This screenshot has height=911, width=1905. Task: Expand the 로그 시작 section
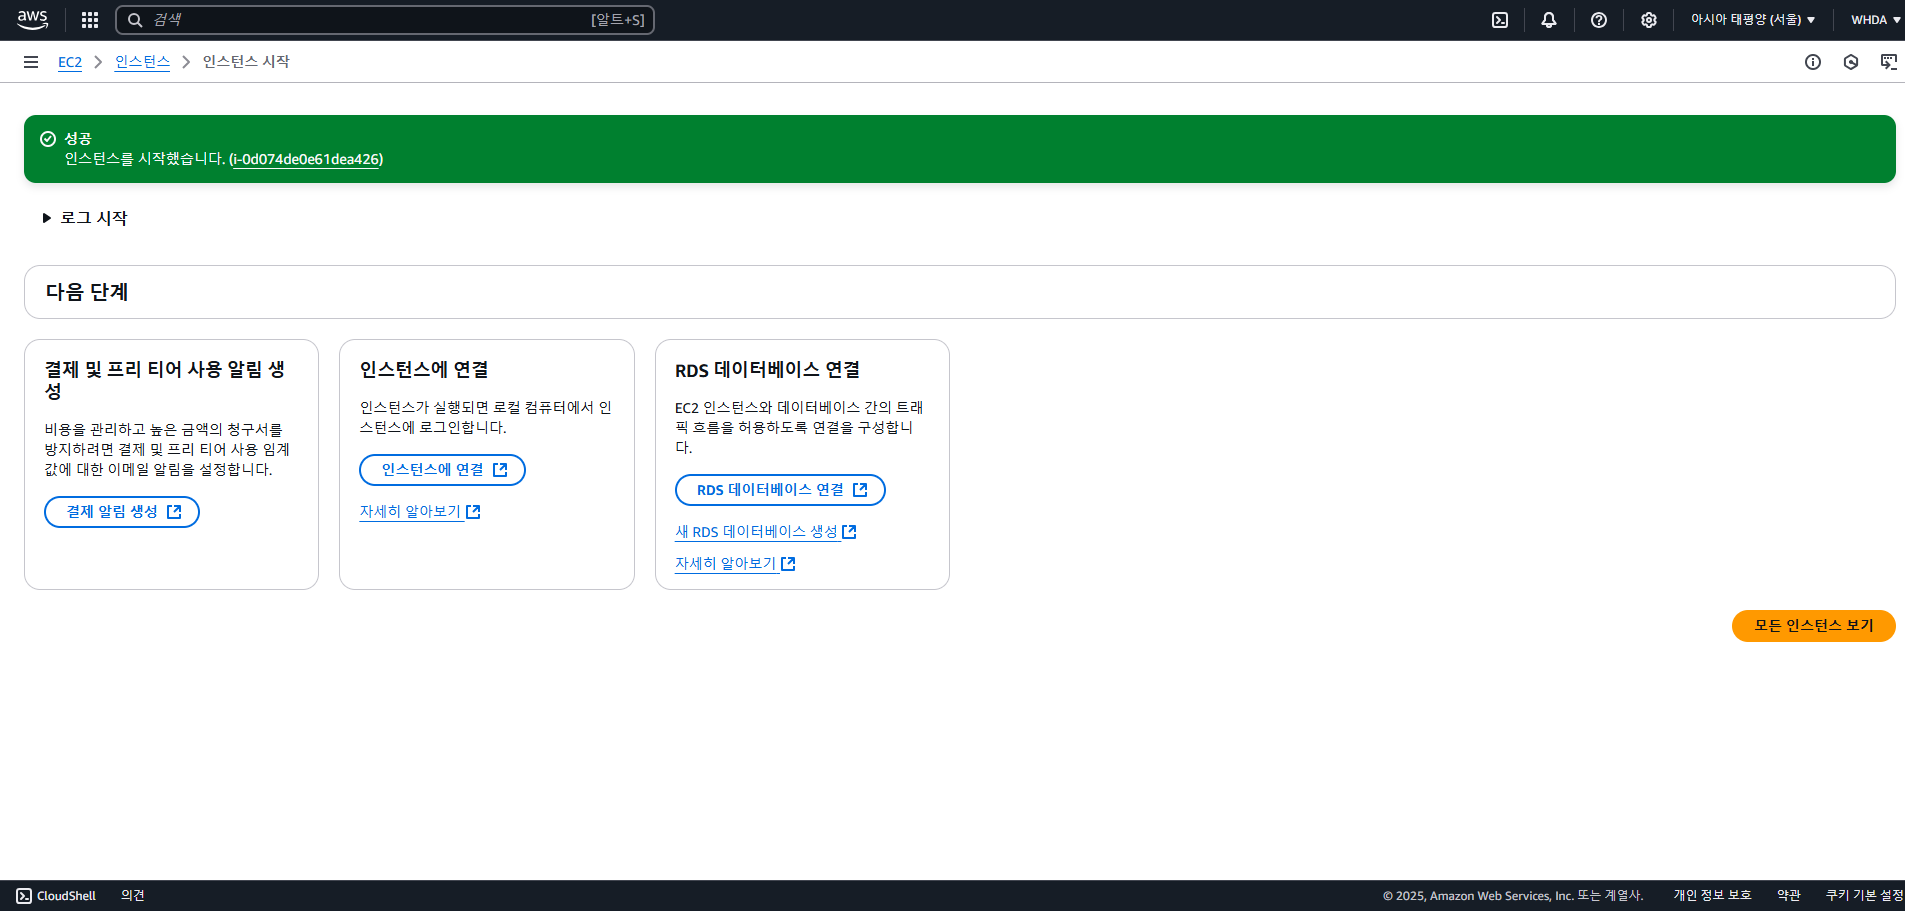coord(85,218)
